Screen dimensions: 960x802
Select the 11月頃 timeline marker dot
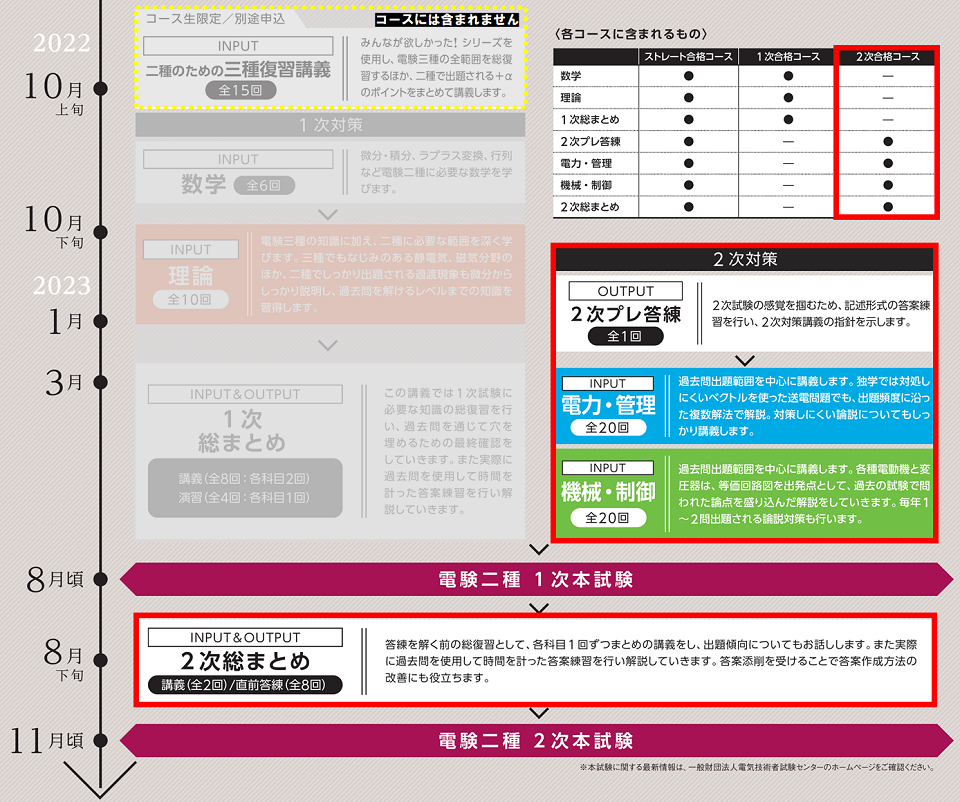tap(100, 741)
